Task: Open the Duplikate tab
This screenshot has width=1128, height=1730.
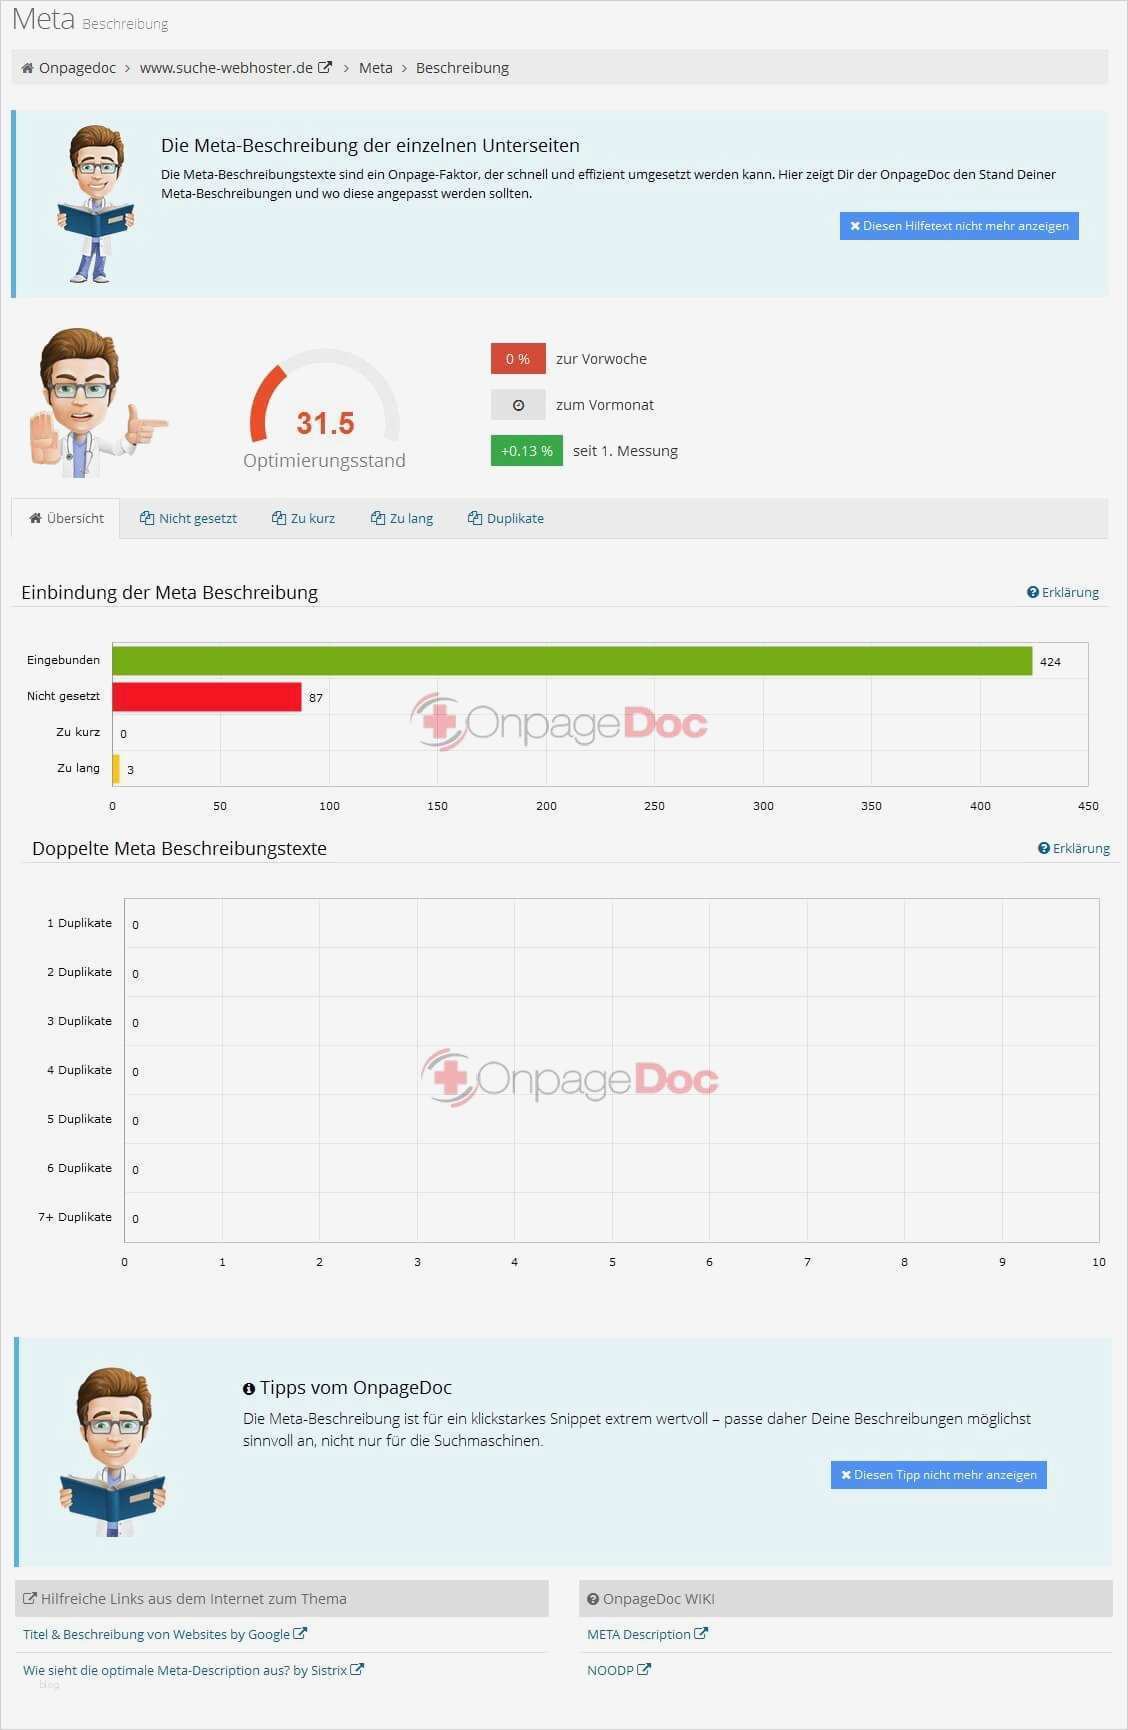Action: point(506,518)
